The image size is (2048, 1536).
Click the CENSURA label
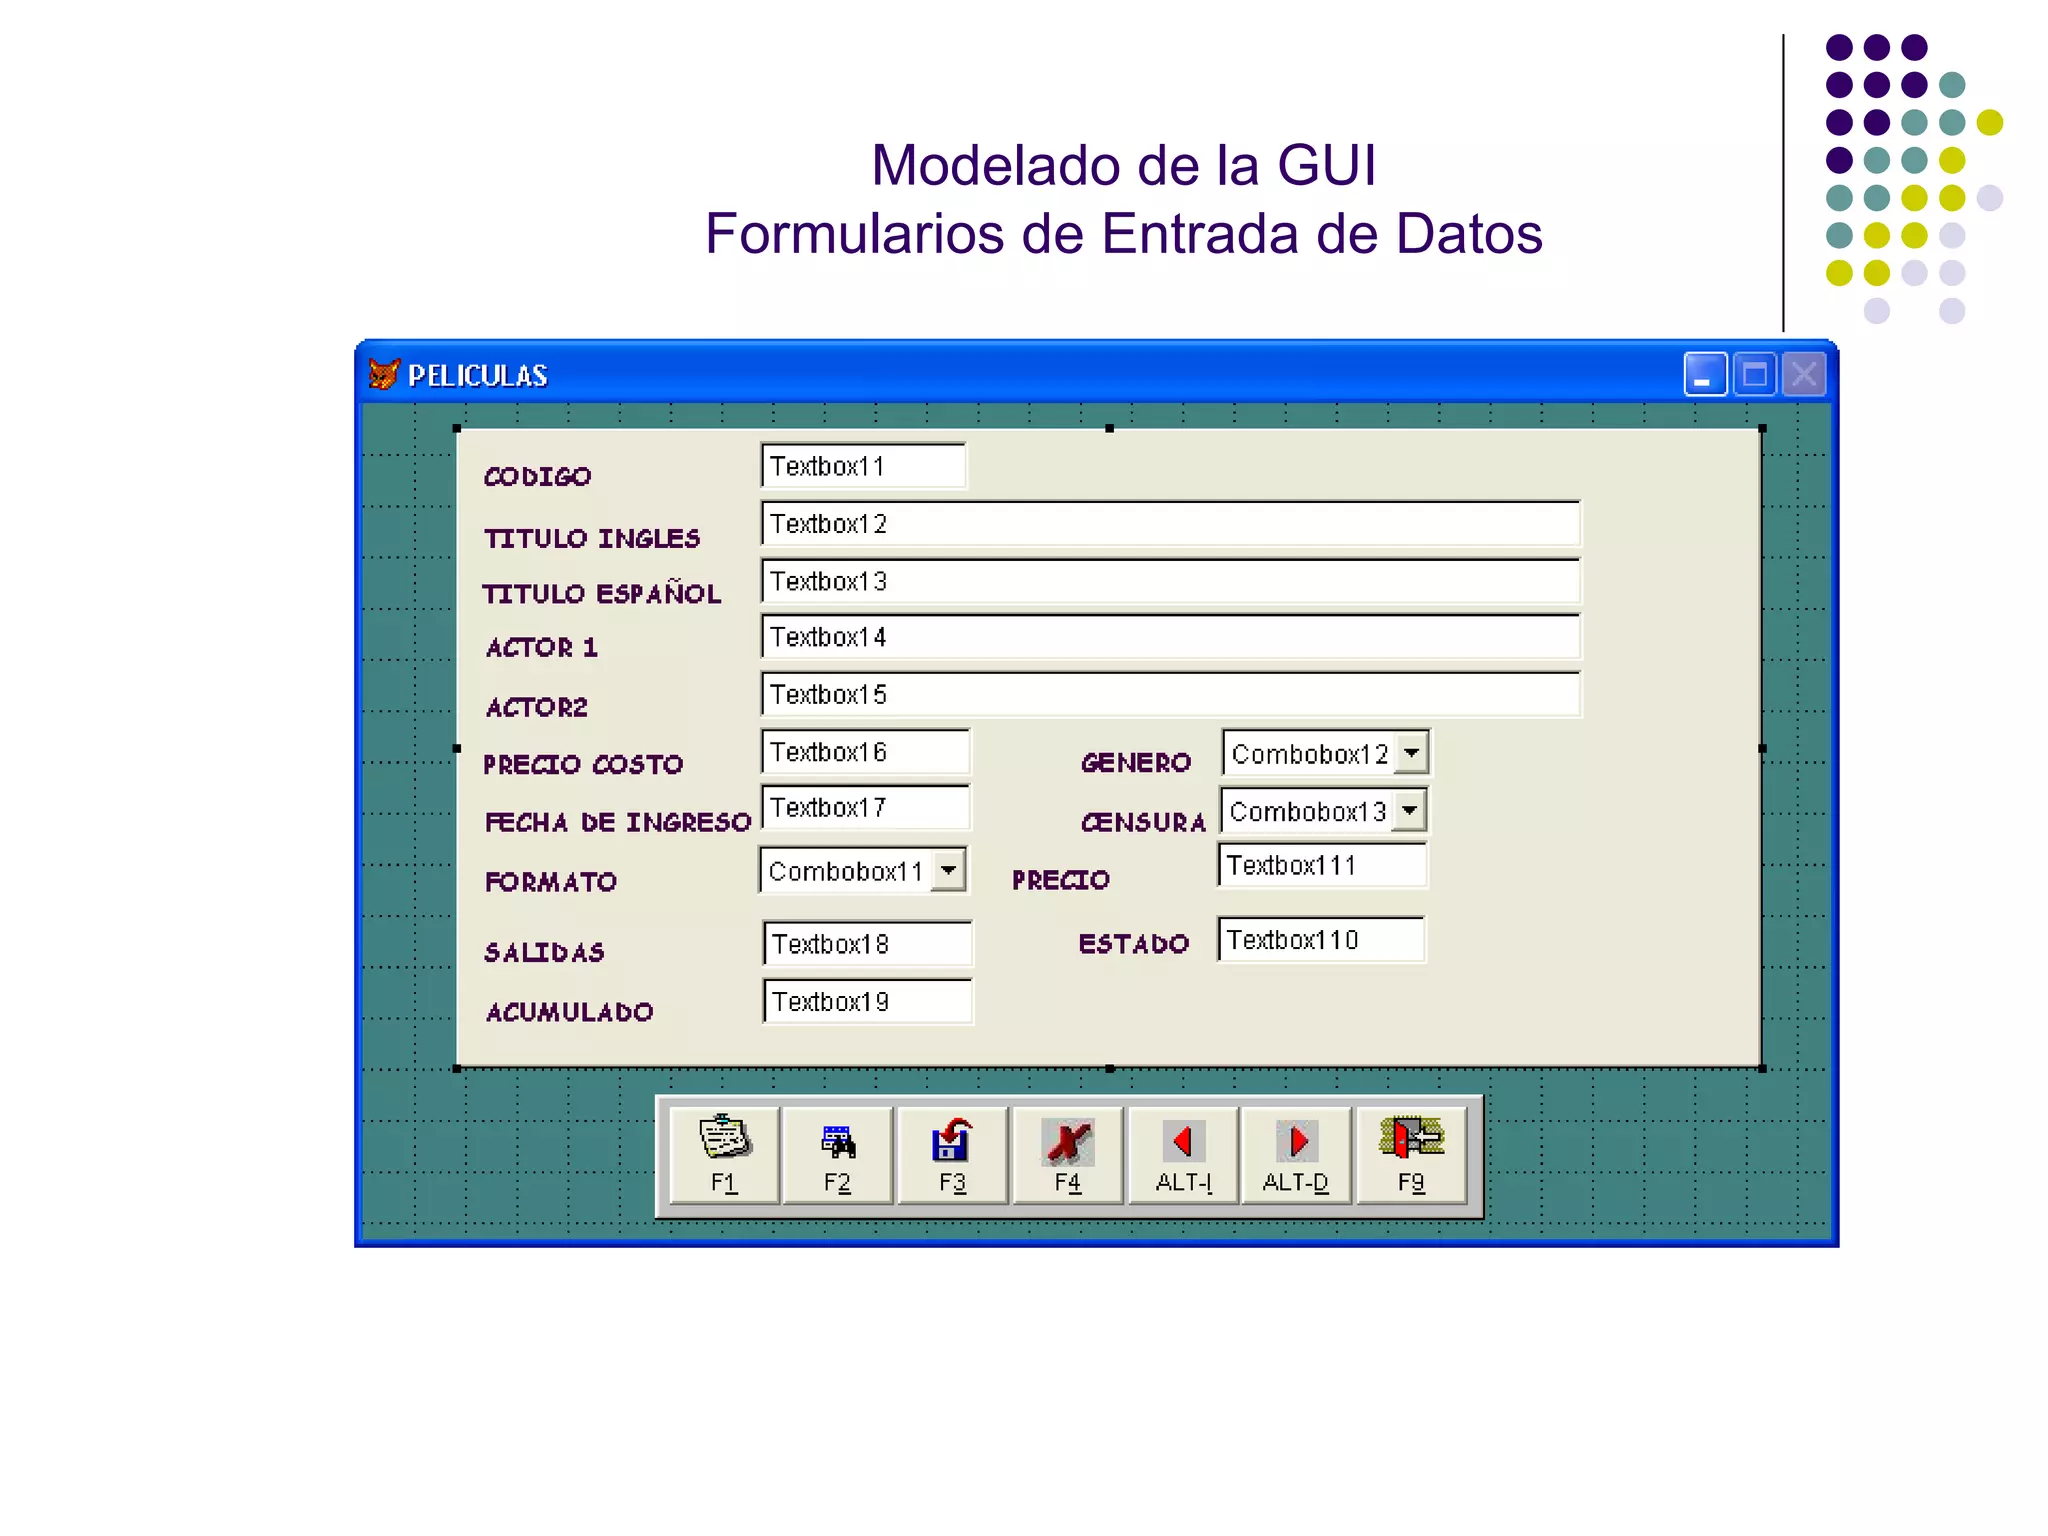[x=1143, y=822]
